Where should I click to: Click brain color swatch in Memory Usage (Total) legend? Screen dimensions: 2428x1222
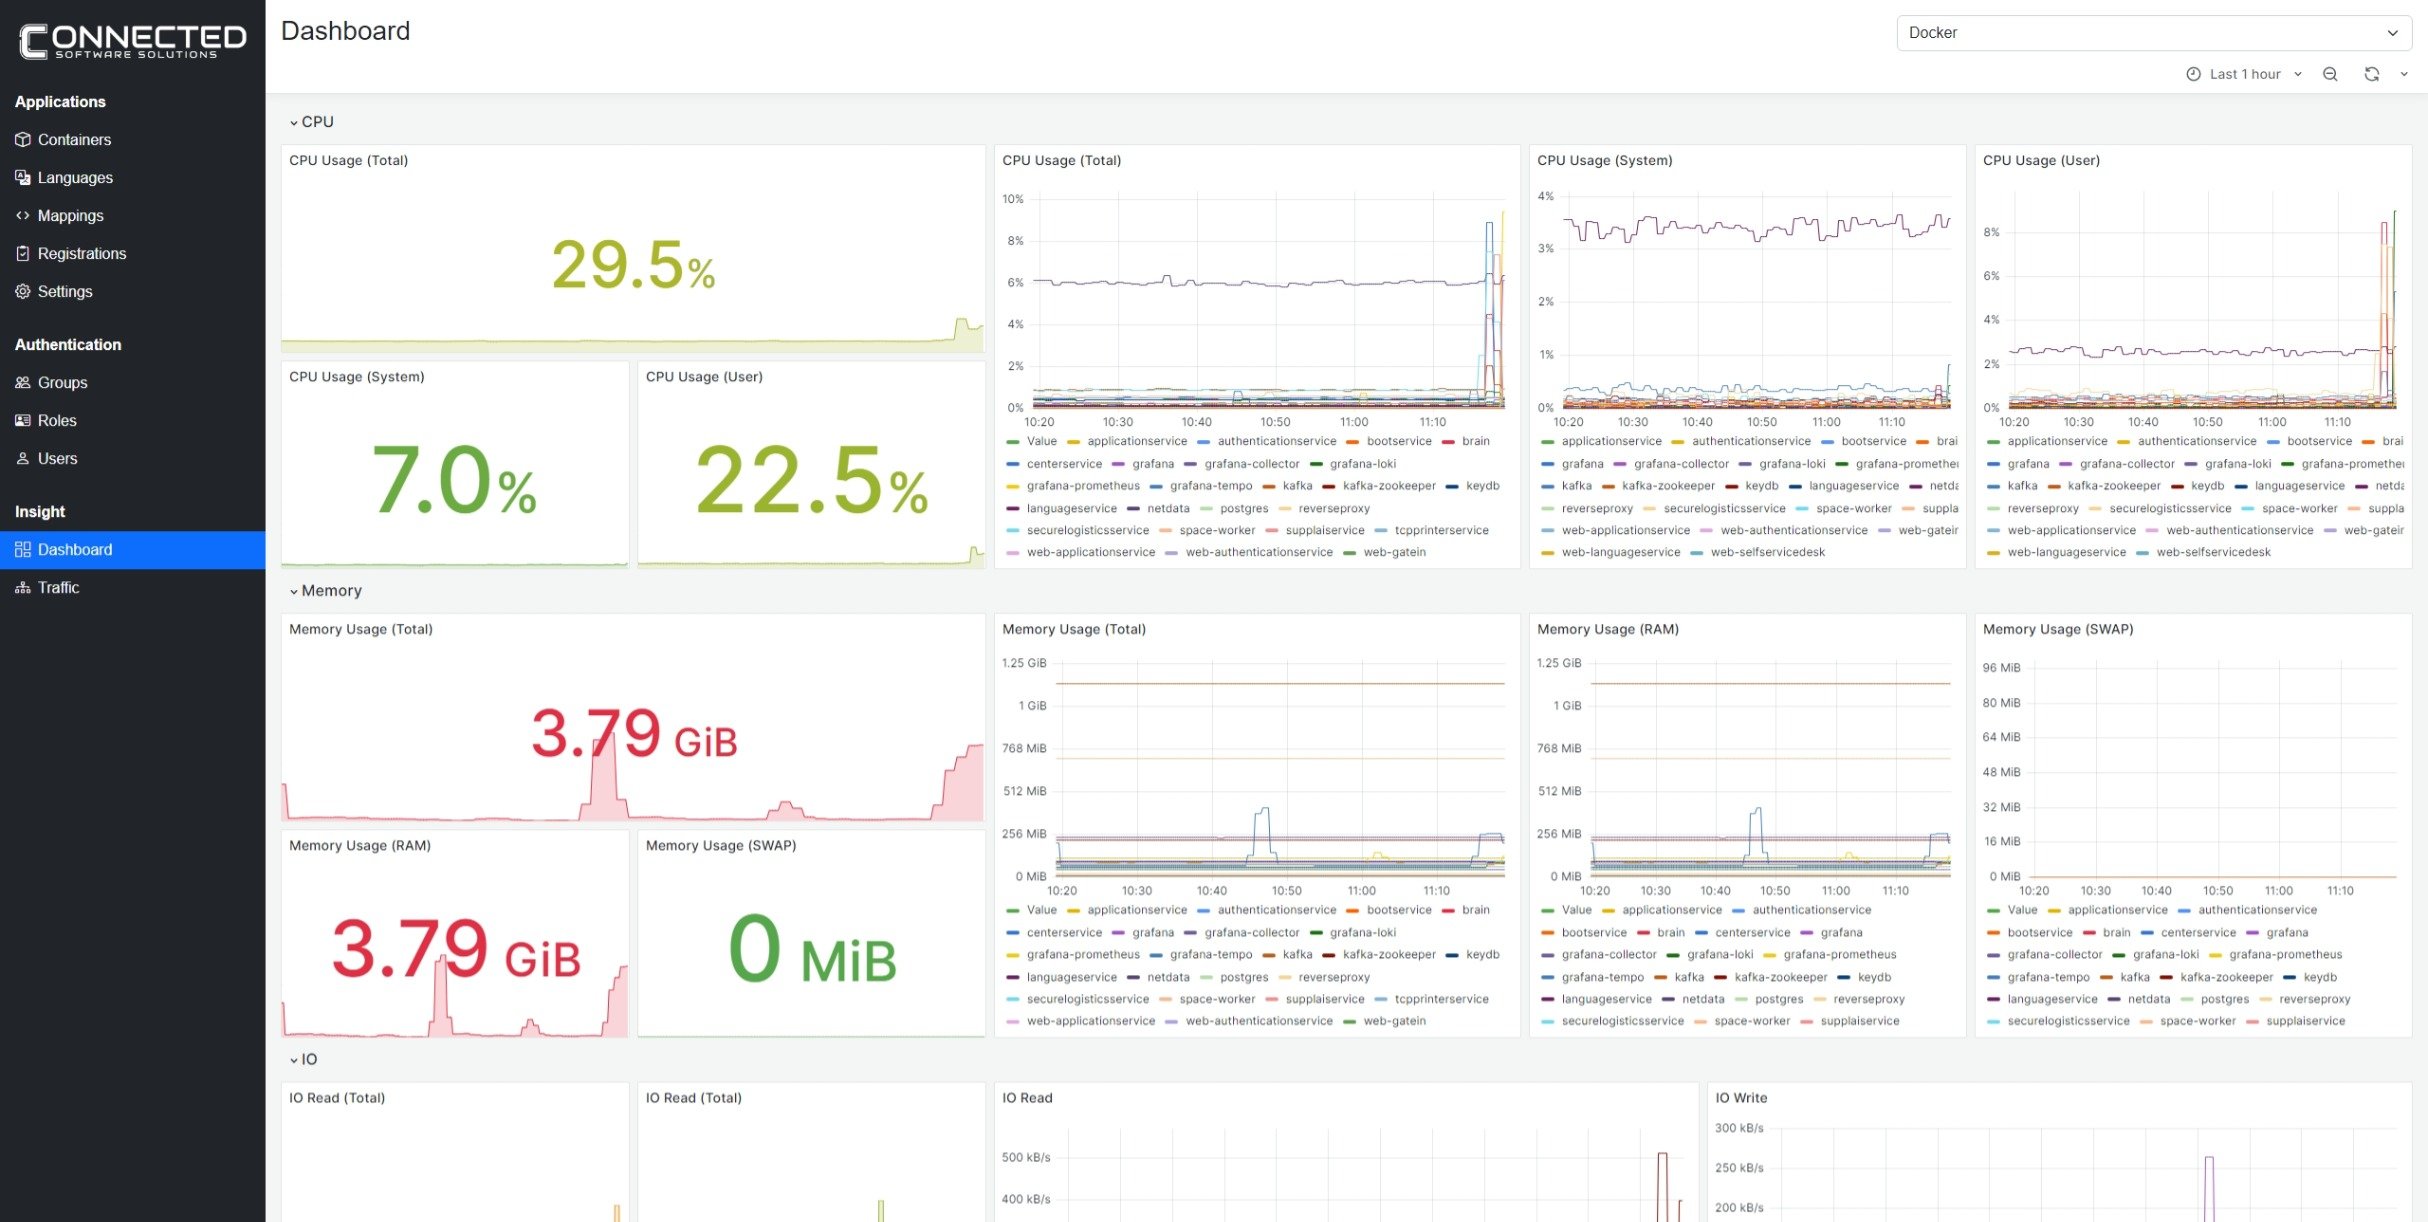1448,910
